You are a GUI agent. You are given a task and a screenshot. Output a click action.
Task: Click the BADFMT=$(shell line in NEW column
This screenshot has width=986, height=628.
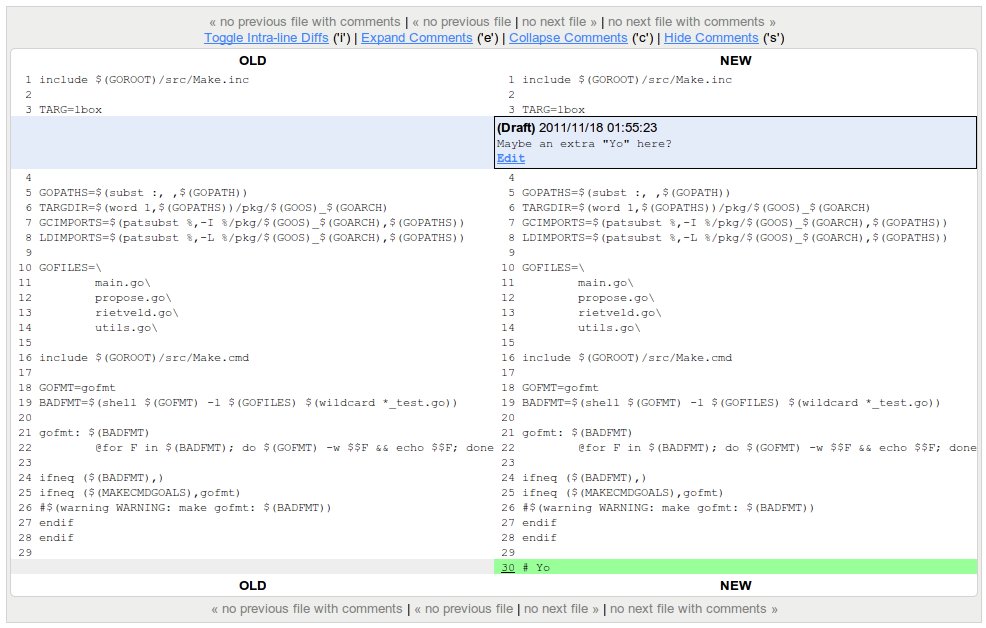(731, 404)
